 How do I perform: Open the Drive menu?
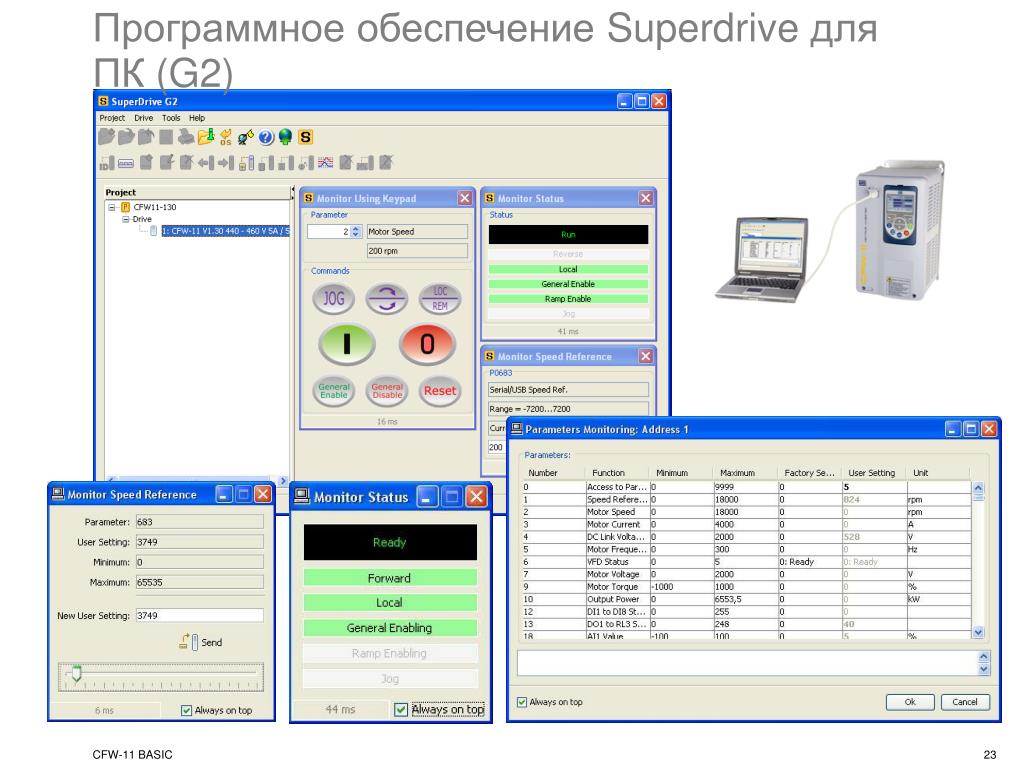[144, 118]
